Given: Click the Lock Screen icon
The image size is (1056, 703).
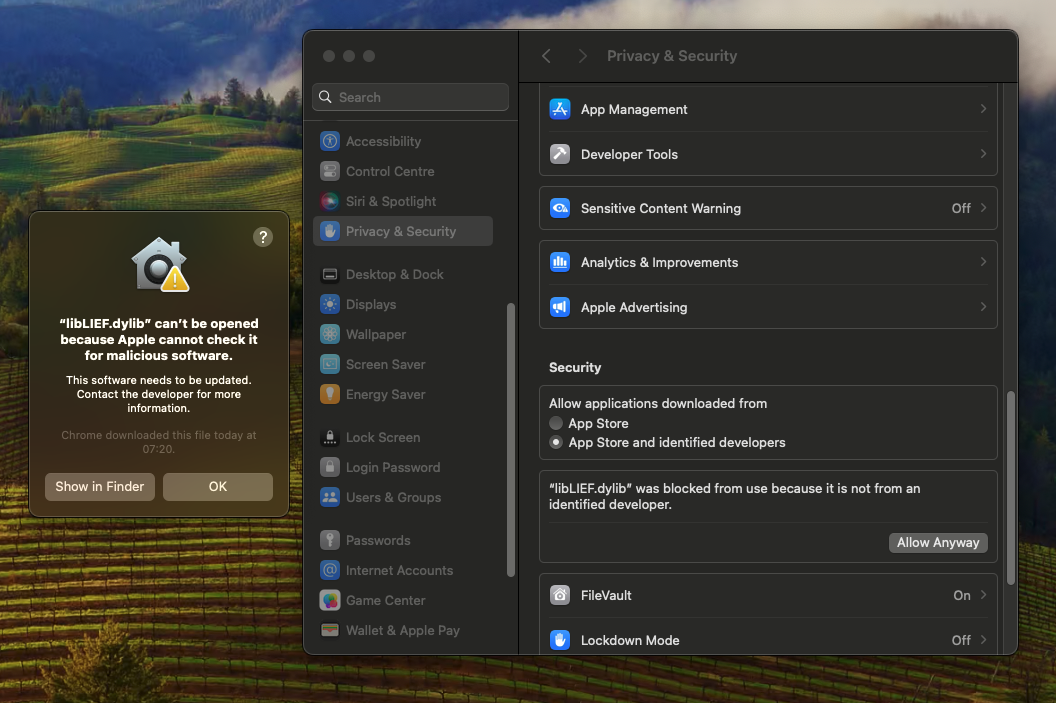Looking at the screenshot, I should point(329,437).
